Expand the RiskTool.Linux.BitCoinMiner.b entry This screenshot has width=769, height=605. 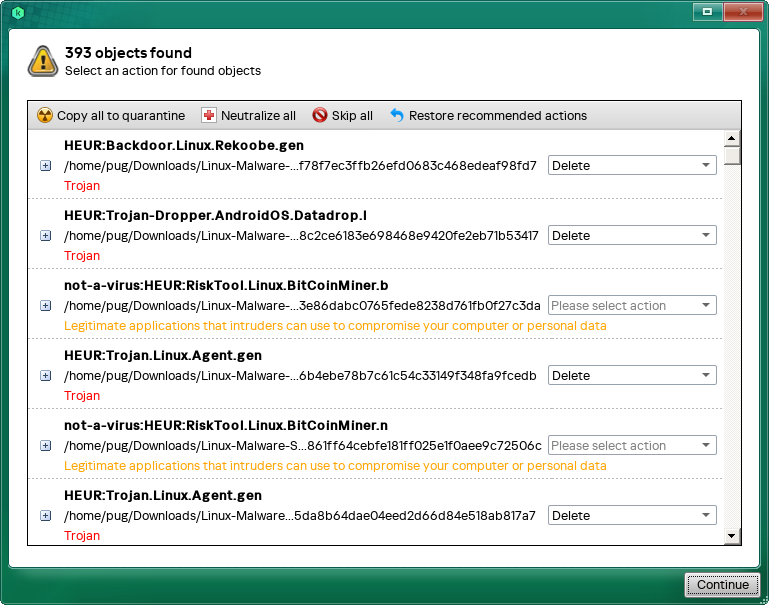(45, 306)
